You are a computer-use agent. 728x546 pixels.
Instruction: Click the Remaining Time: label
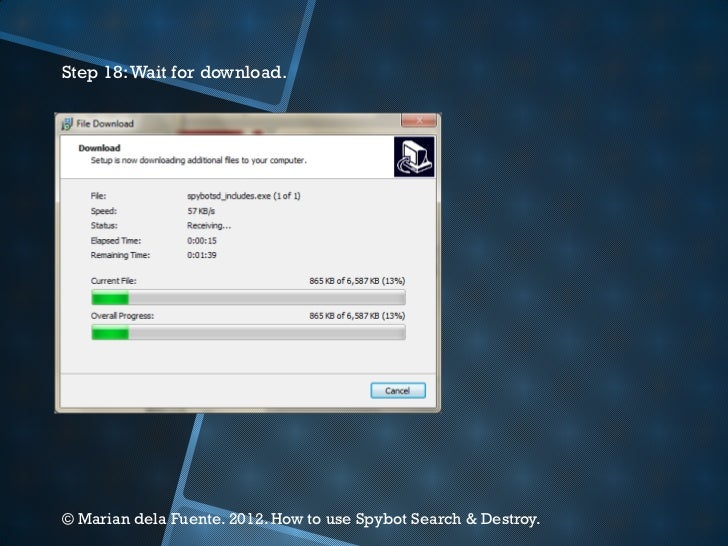[120, 255]
